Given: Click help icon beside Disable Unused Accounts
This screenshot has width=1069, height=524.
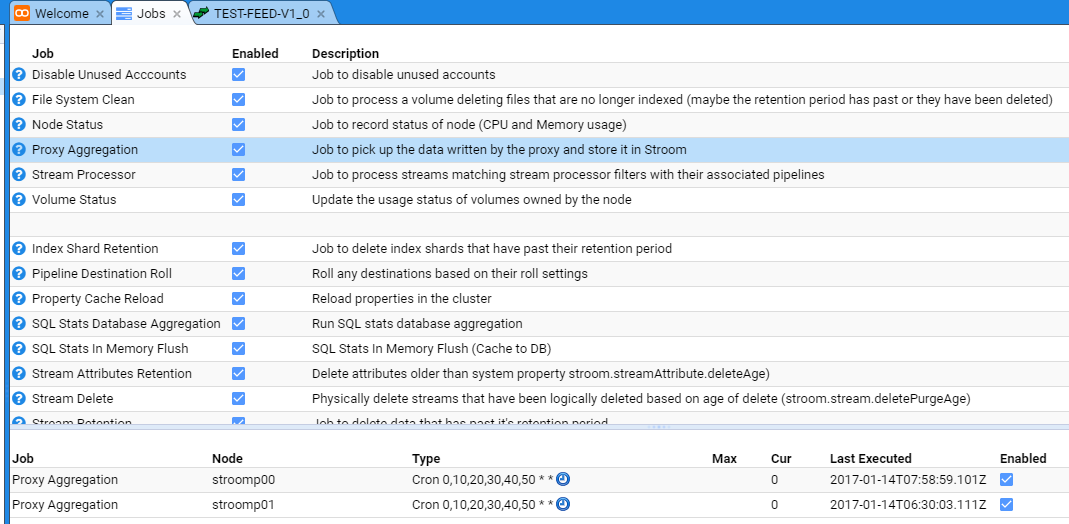Looking at the screenshot, I should (x=18, y=75).
